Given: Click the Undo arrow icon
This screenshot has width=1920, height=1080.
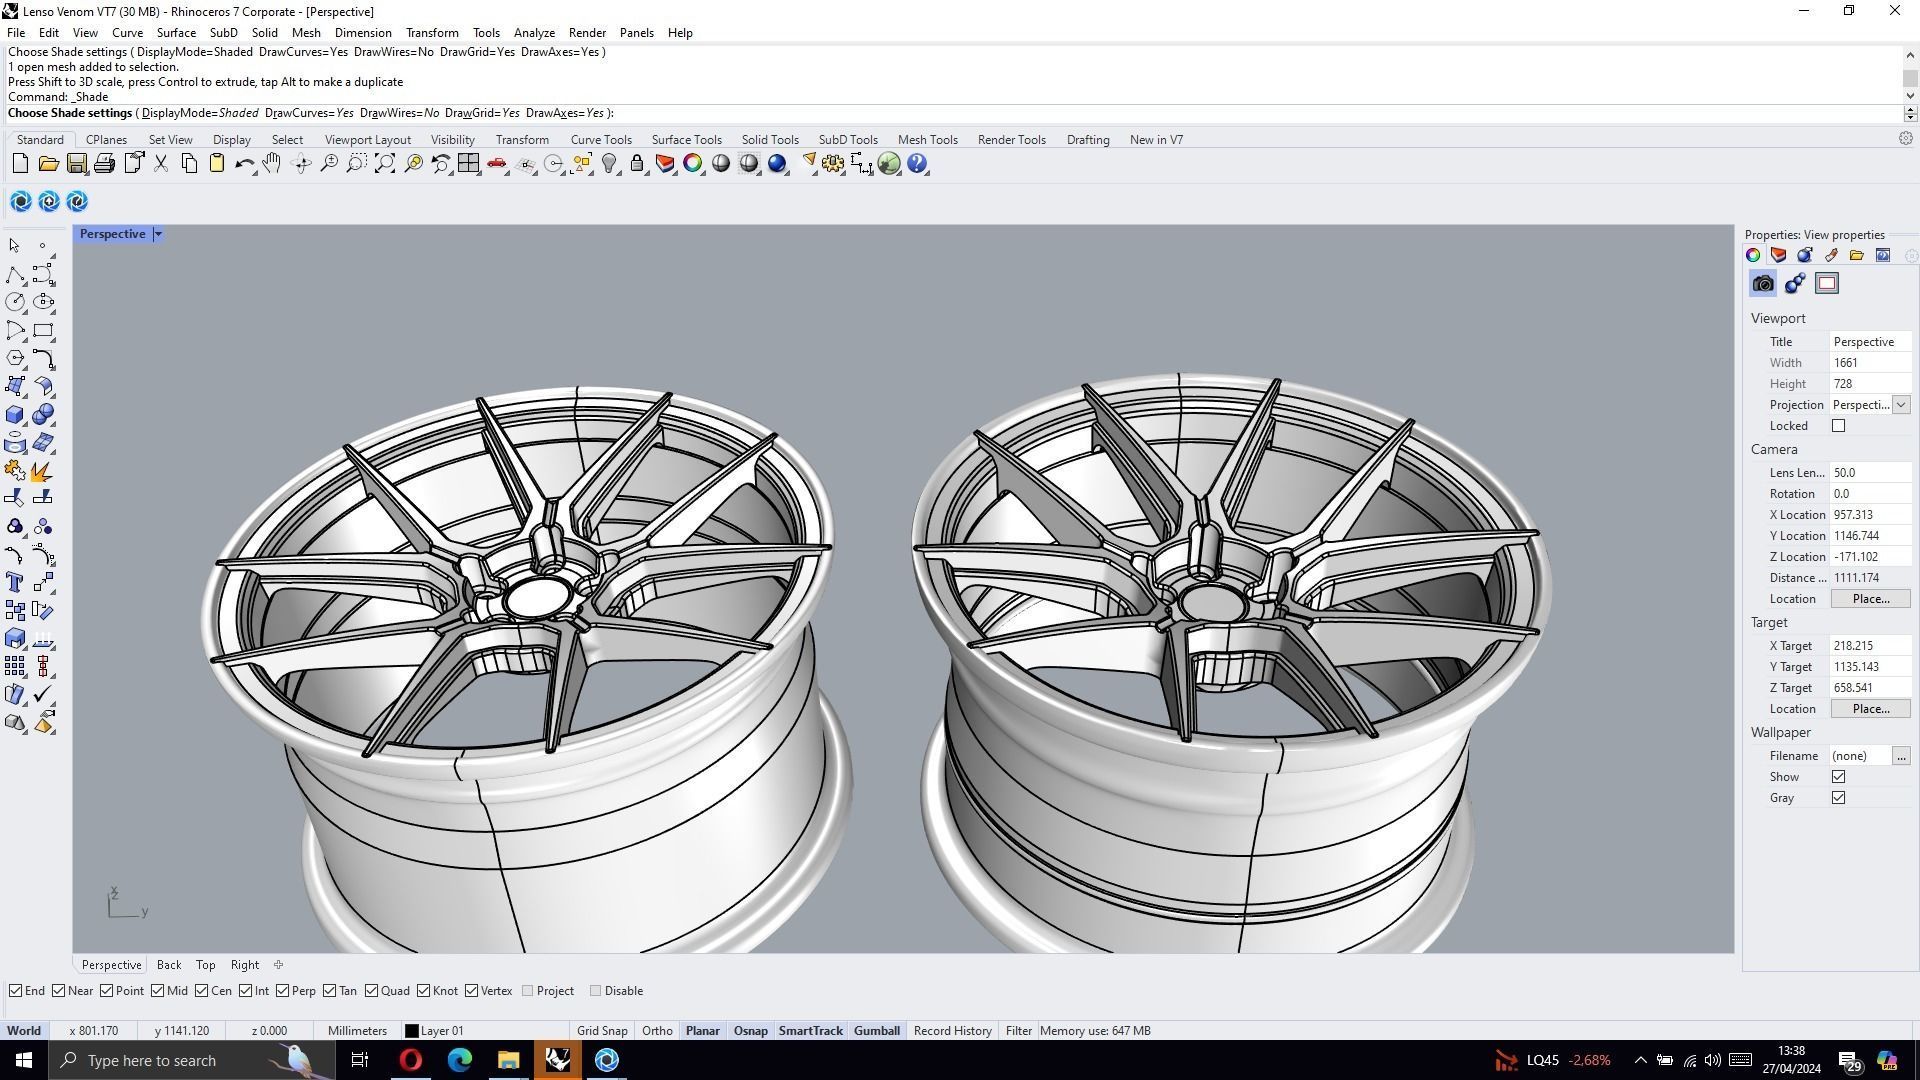Looking at the screenshot, I should coord(243,164).
